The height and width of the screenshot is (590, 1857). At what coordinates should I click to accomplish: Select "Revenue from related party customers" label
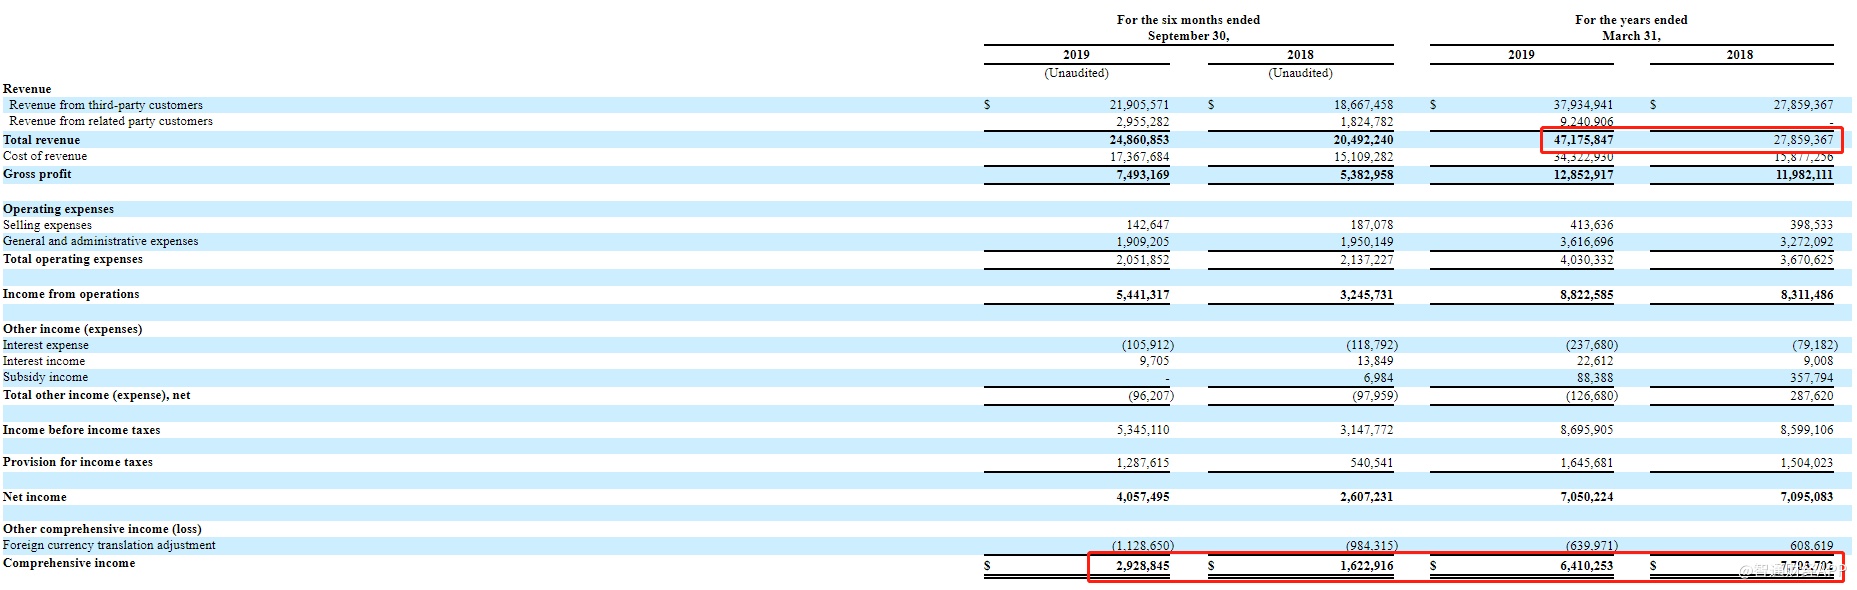click(x=110, y=121)
